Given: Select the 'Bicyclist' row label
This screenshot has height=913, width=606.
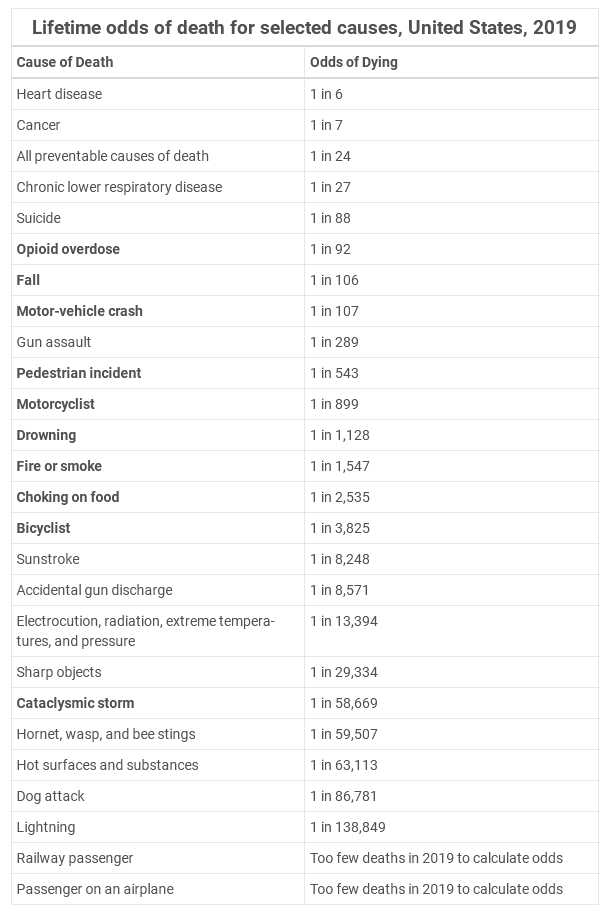Looking at the screenshot, I should coord(43,528).
